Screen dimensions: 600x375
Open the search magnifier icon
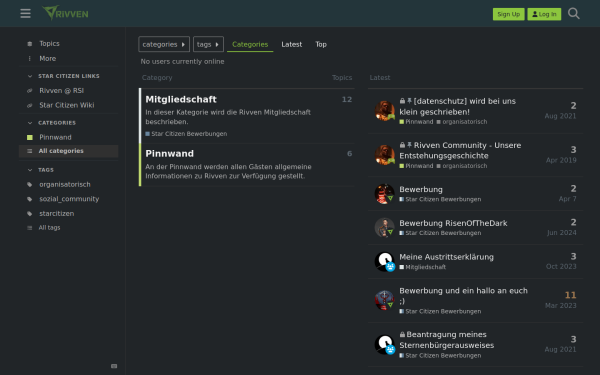[x=574, y=13]
